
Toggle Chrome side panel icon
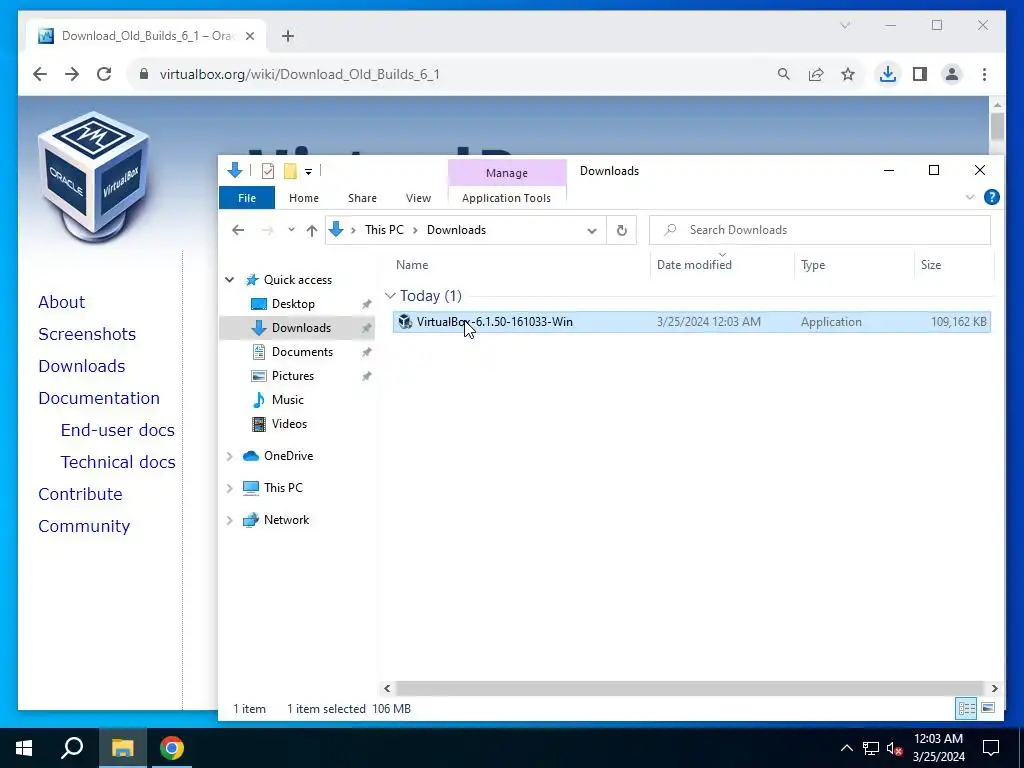coord(920,74)
